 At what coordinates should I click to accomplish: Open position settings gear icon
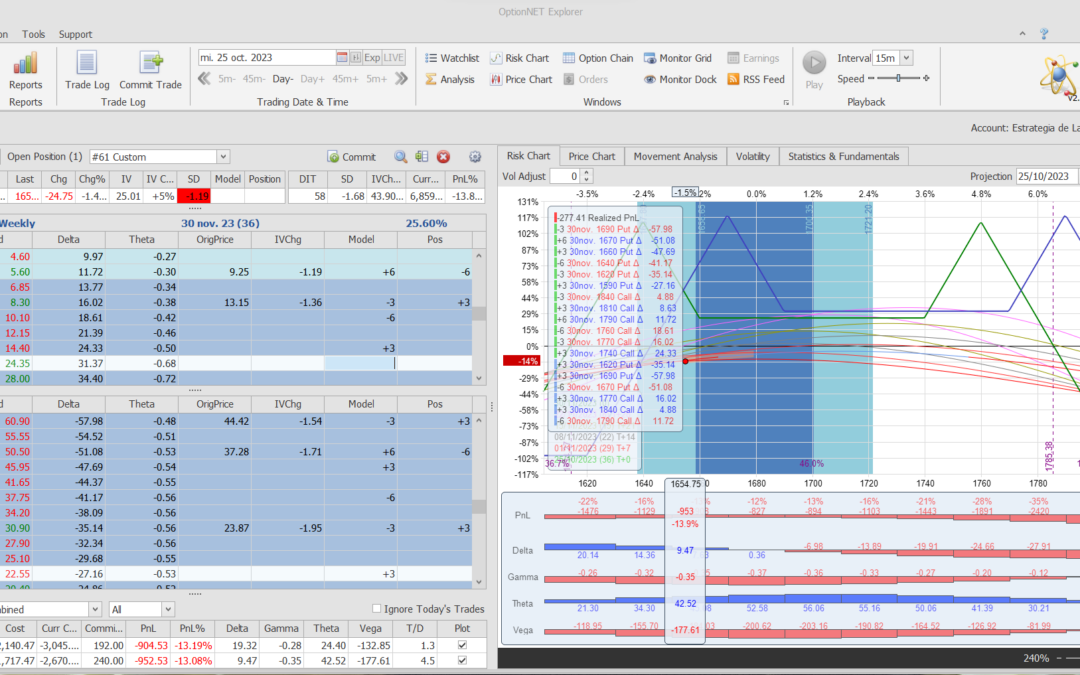475,157
